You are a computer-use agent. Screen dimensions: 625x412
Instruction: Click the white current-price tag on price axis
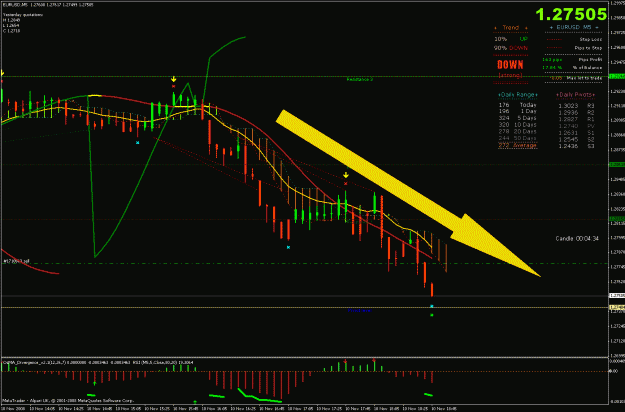click(x=617, y=296)
